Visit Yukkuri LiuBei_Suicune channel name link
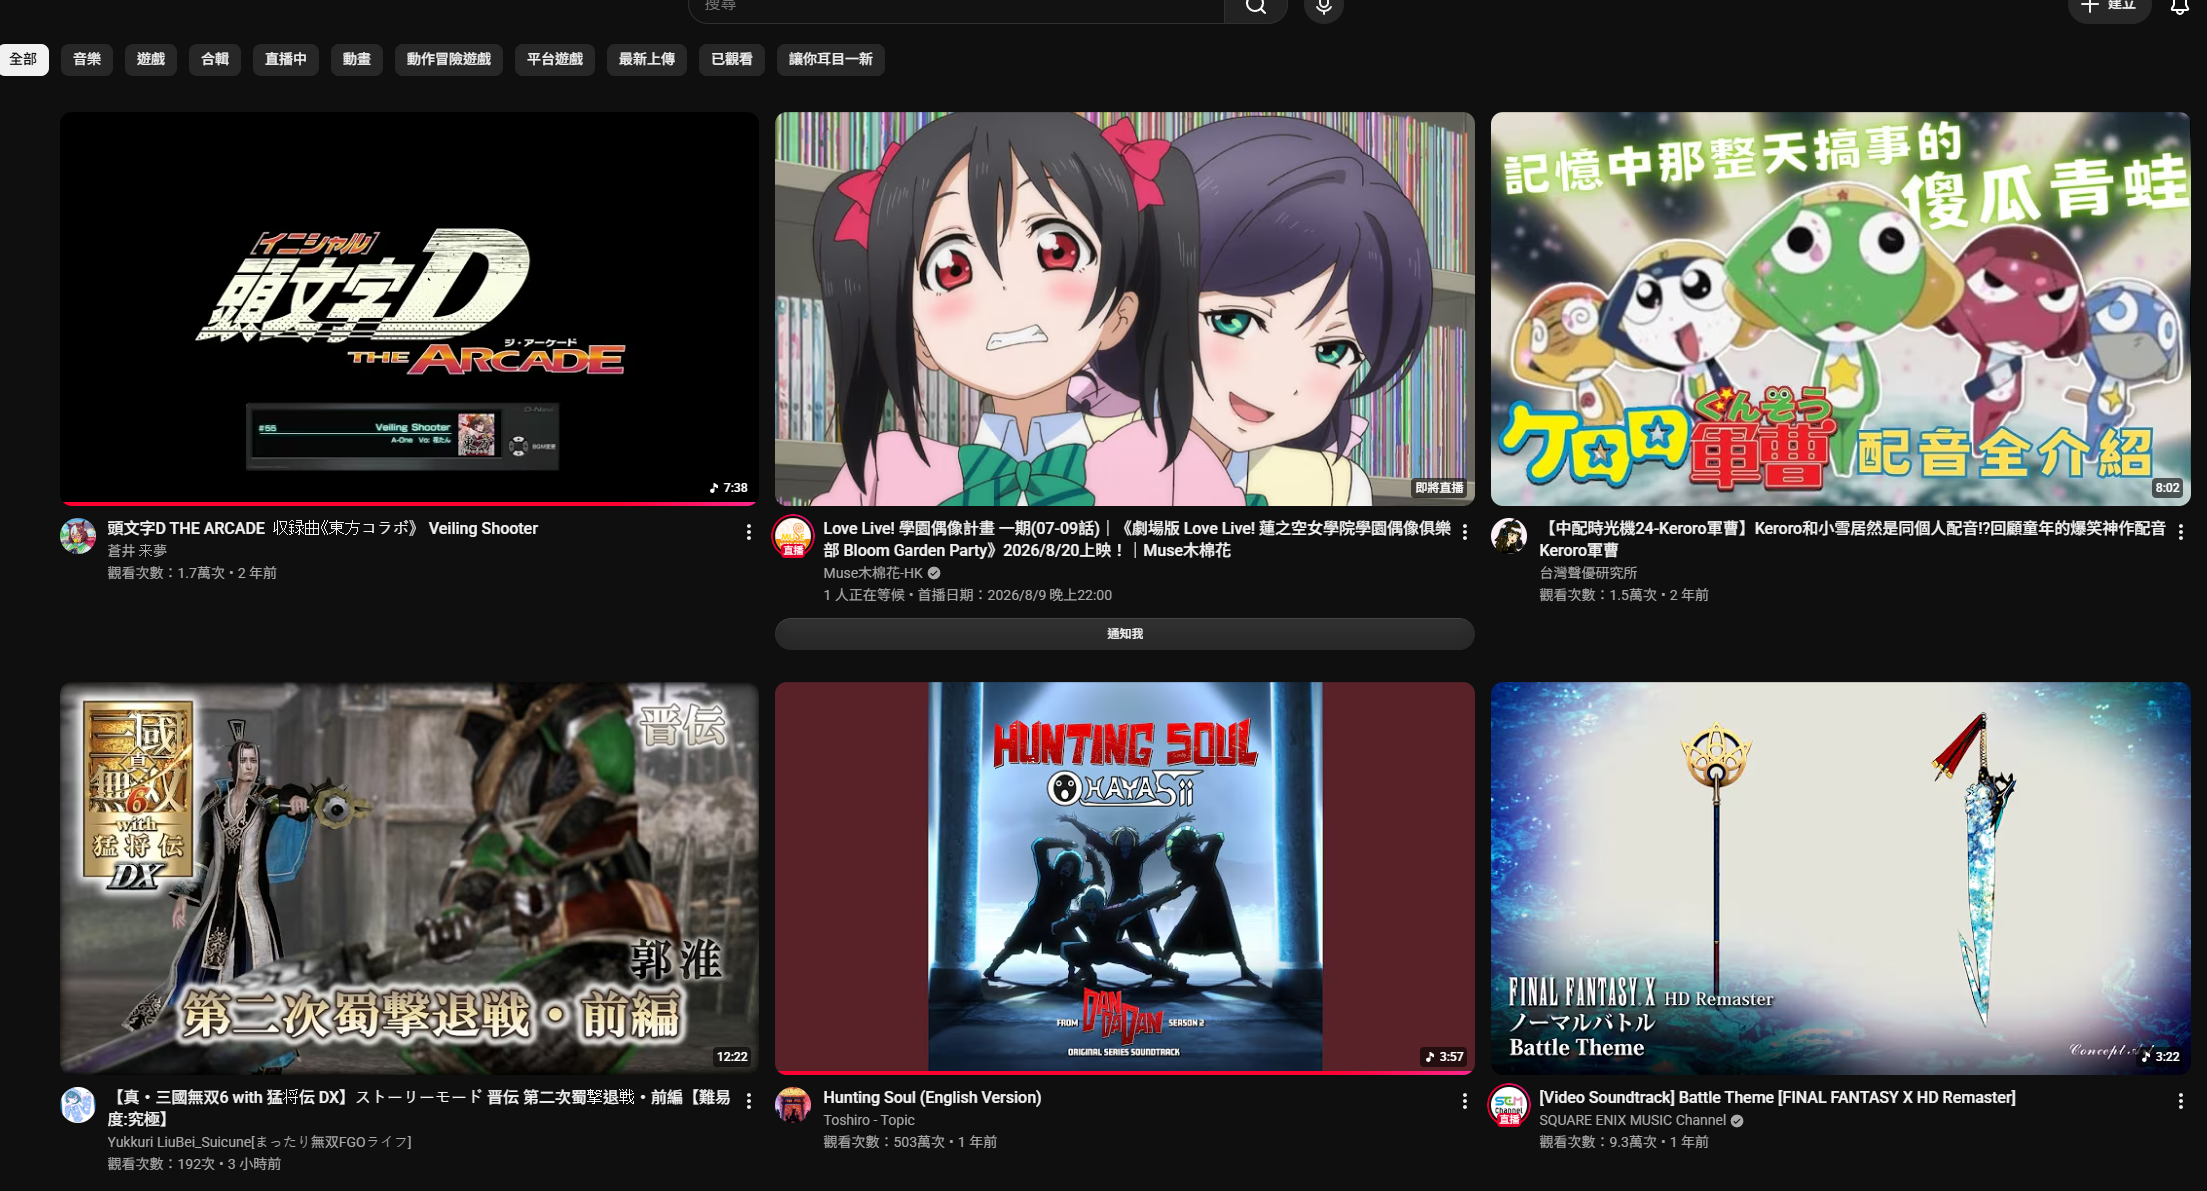2207x1191 pixels. pyautogui.click(x=260, y=1142)
